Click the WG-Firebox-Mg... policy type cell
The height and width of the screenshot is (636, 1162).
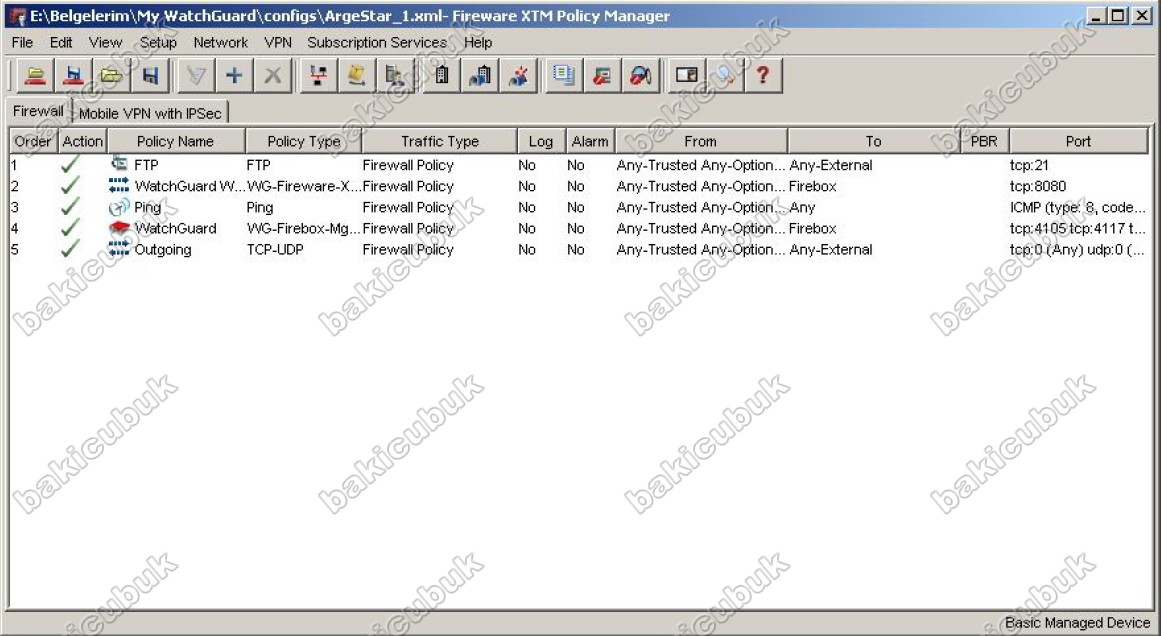[303, 228]
